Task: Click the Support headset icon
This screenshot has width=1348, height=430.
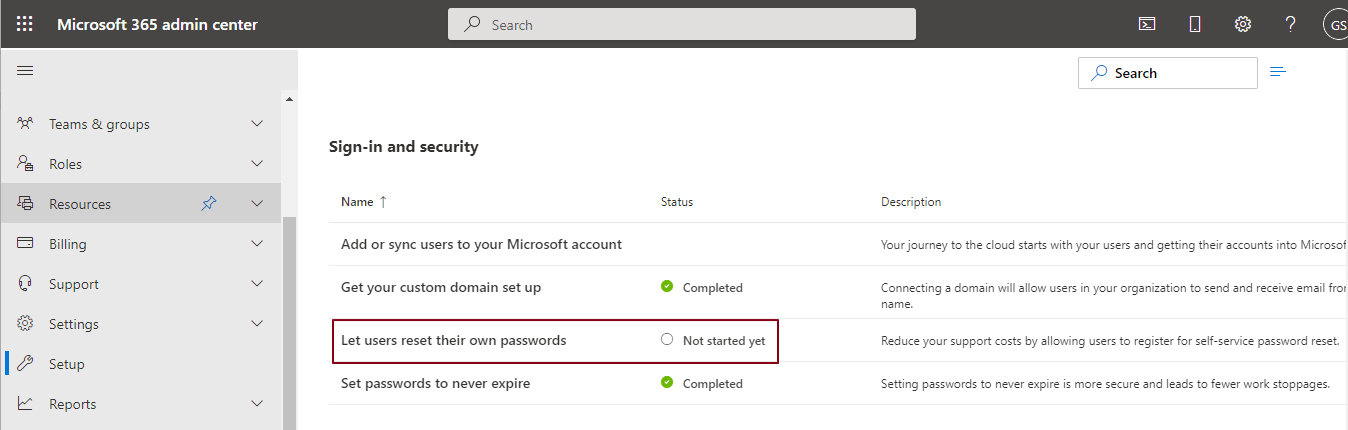Action: point(26,284)
